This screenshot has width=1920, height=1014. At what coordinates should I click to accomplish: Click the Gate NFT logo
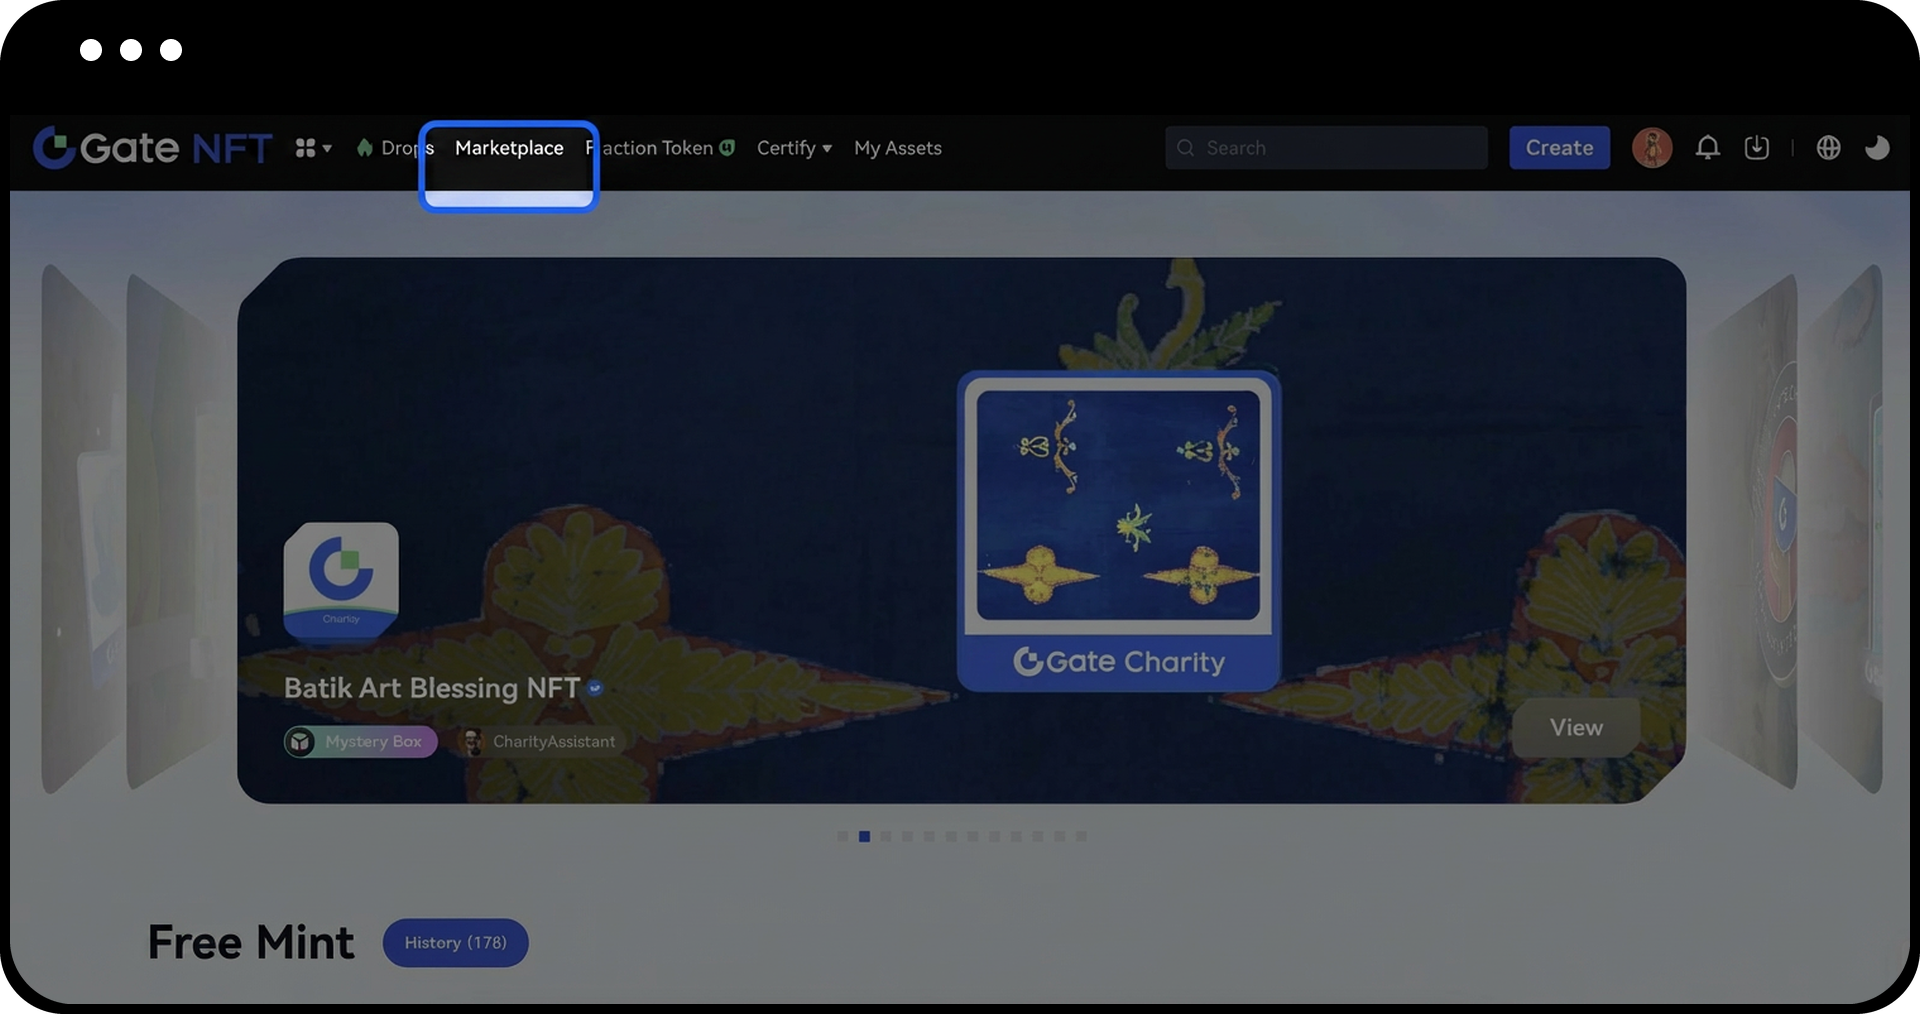152,148
